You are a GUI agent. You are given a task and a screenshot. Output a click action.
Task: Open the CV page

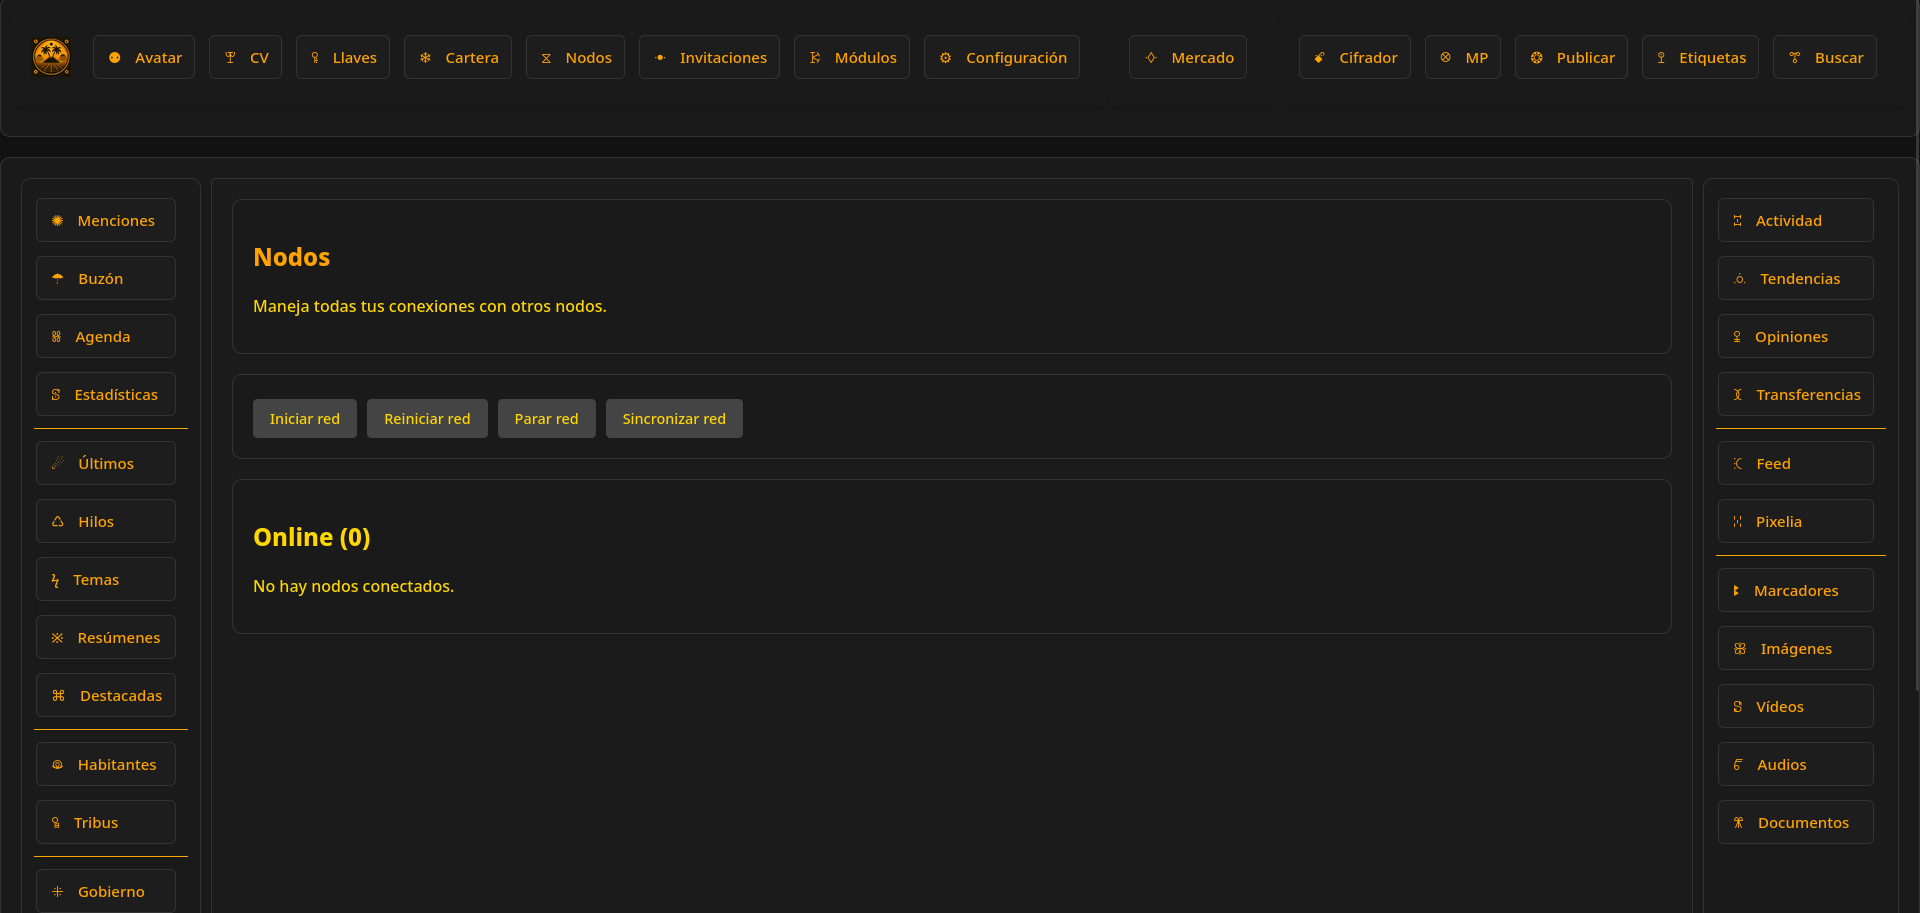tap(245, 57)
